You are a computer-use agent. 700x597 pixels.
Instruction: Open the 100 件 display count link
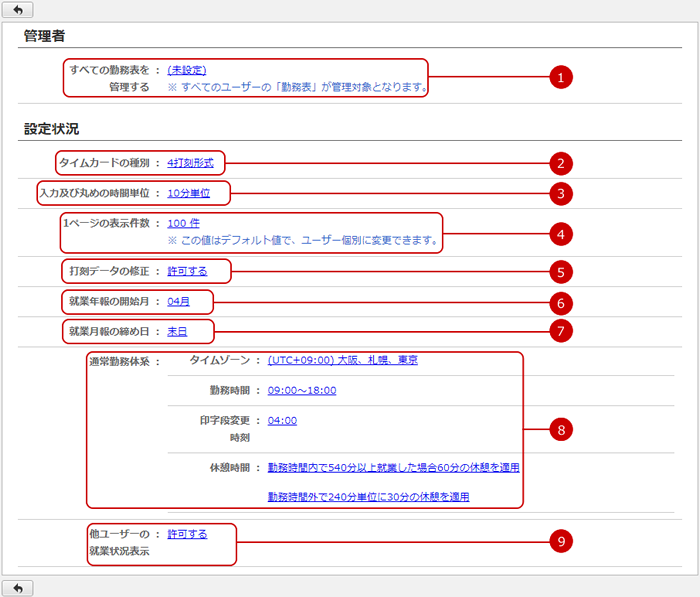point(184,224)
